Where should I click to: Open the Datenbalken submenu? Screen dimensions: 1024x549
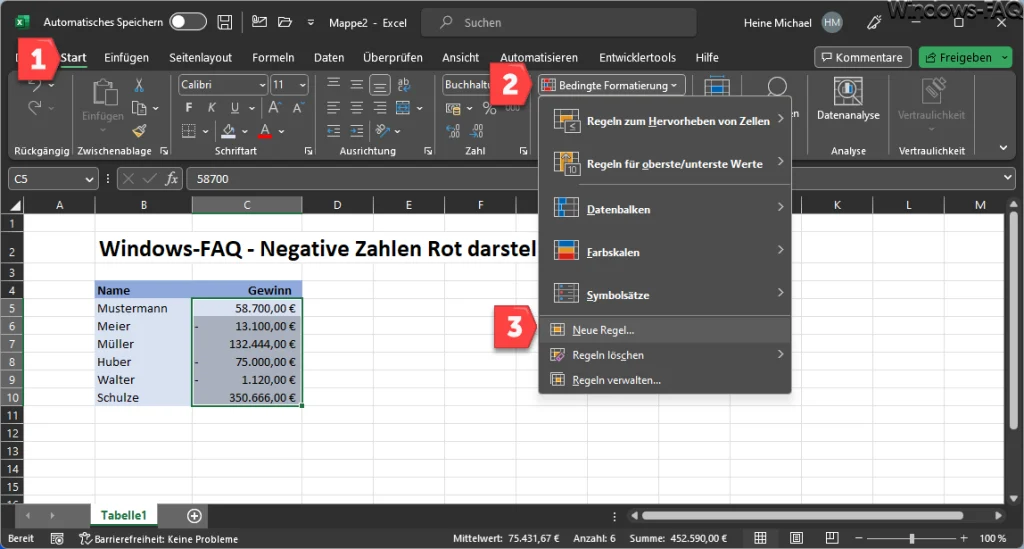click(x=665, y=209)
